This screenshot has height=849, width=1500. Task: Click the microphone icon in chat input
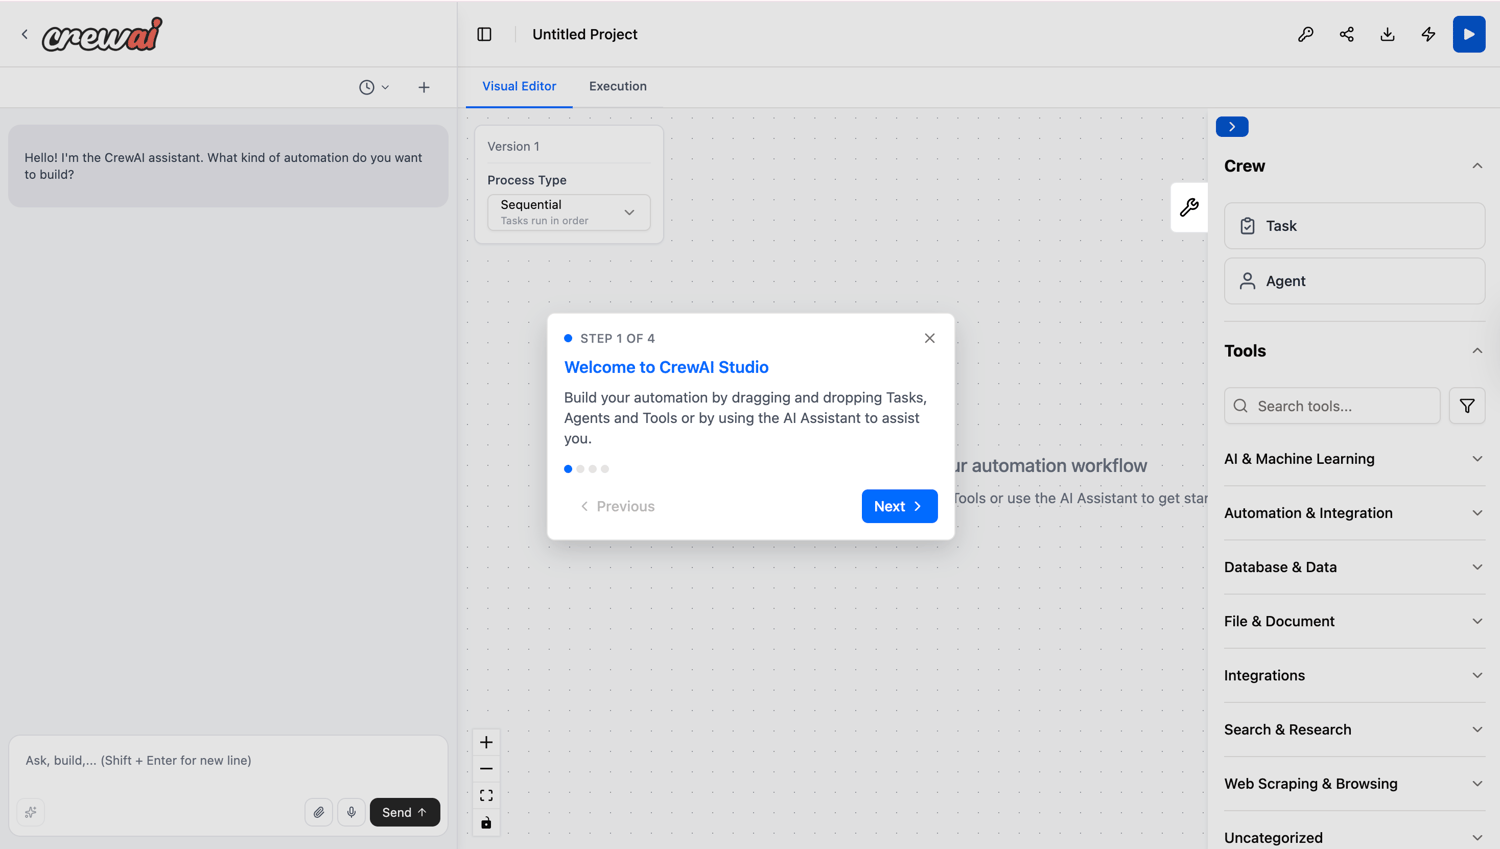pyautogui.click(x=351, y=812)
